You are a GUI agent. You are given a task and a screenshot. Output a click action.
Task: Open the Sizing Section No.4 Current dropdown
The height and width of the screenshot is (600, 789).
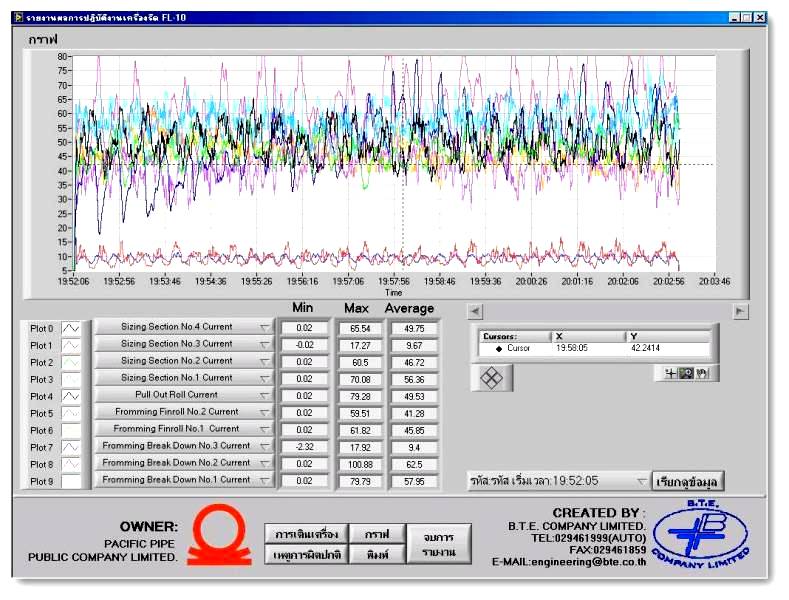(184, 327)
